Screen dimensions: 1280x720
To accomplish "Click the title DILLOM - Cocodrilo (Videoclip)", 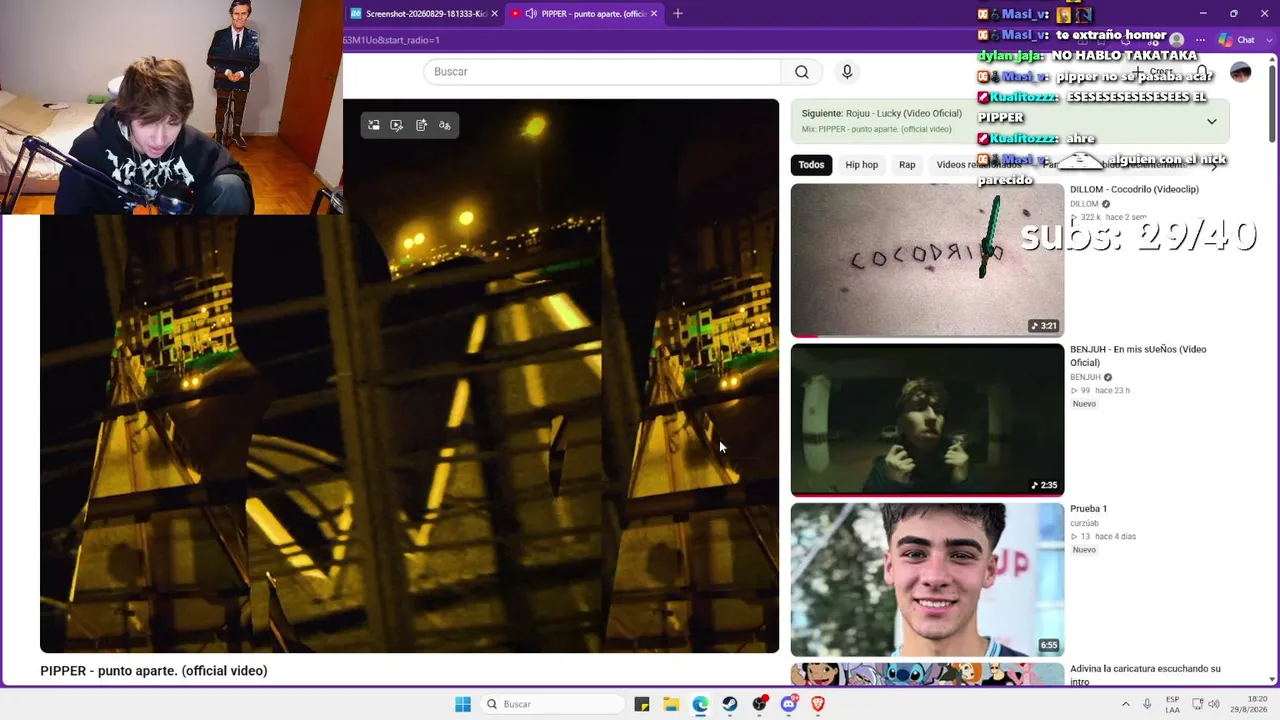I will pyautogui.click(x=1134, y=189).
